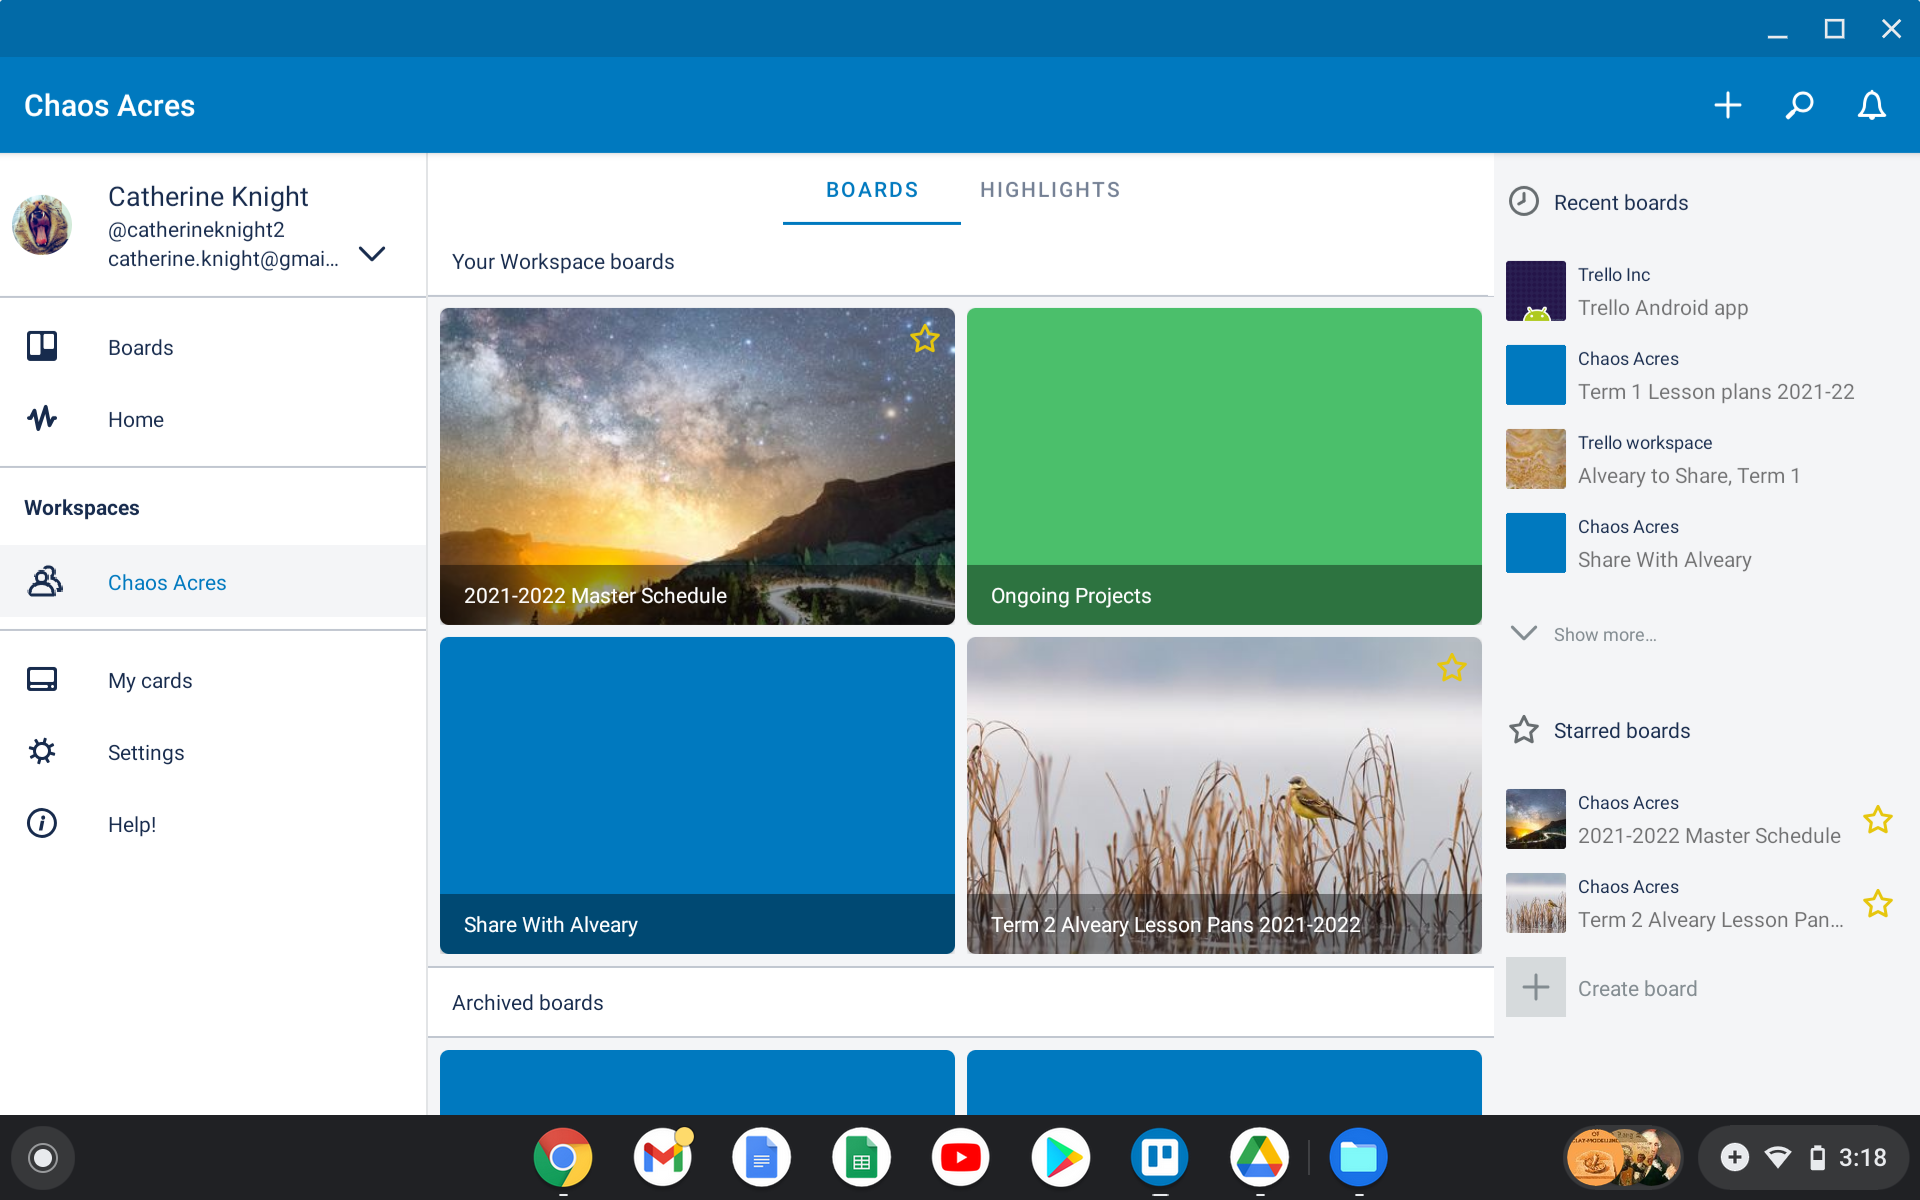The image size is (1920, 1200).
Task: Expand the account switcher chevron
Action: pyautogui.click(x=372, y=254)
